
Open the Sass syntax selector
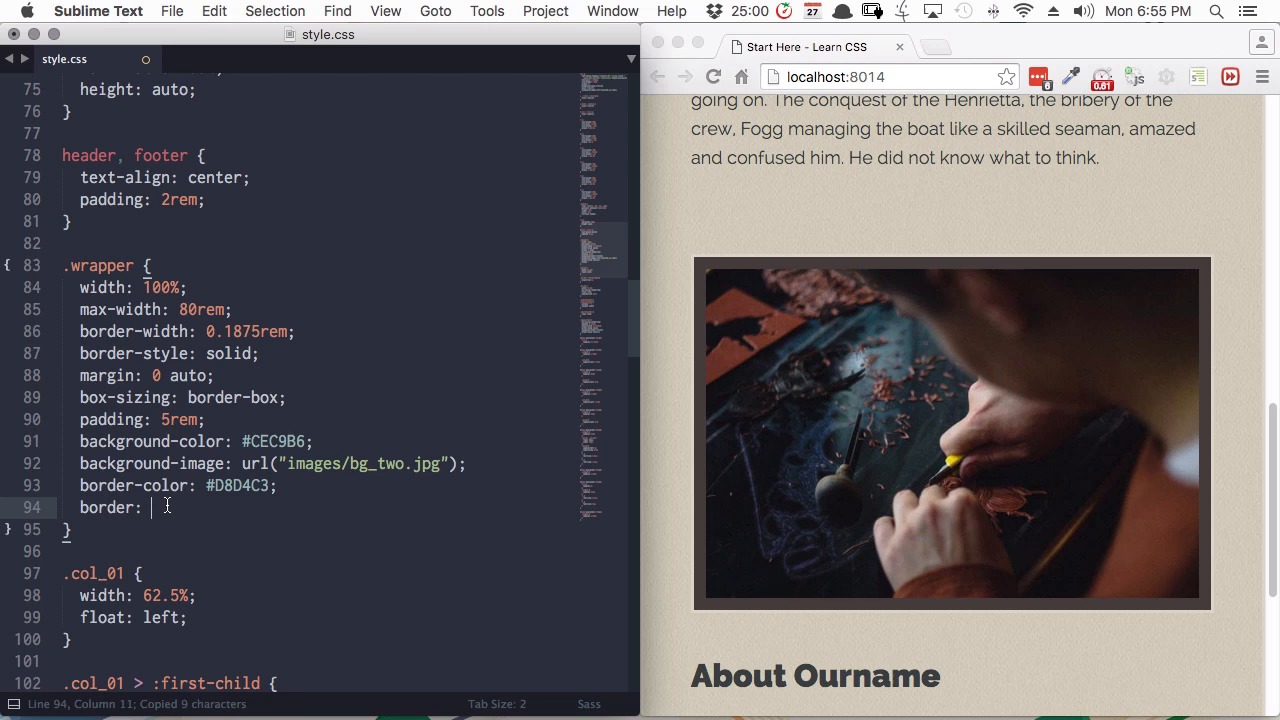pos(588,704)
